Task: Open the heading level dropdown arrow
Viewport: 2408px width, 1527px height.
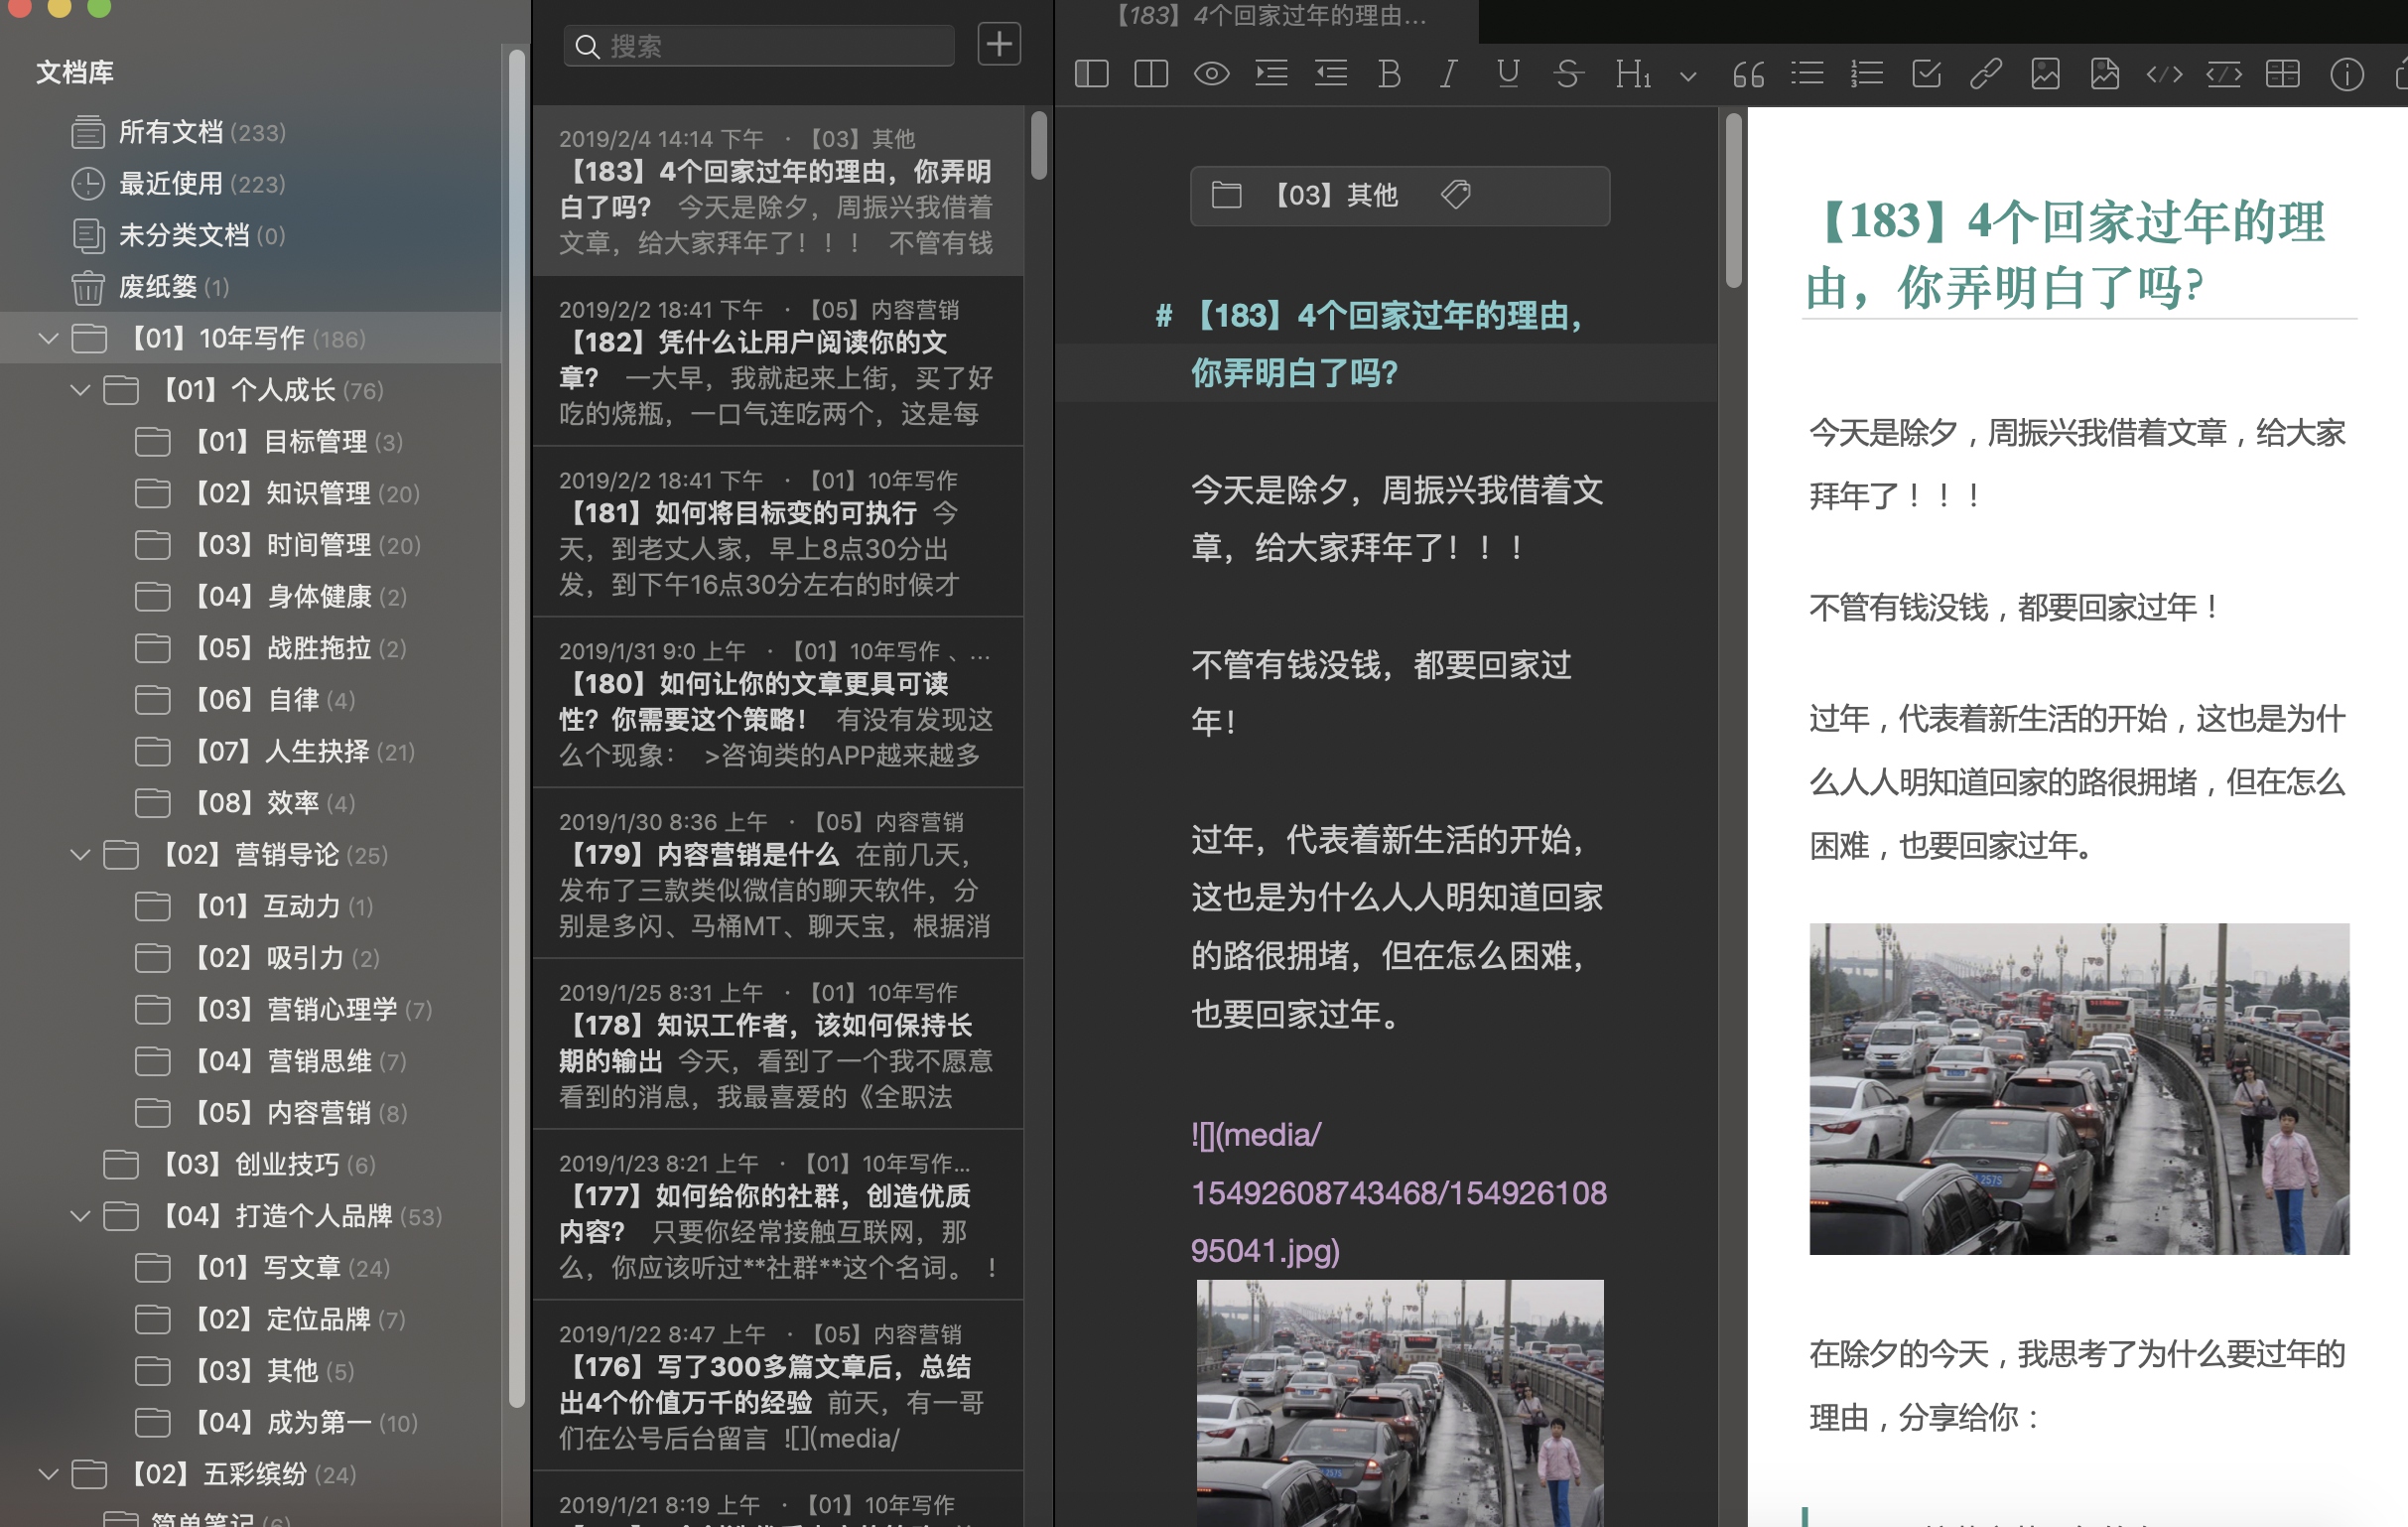Action: coord(1688,76)
